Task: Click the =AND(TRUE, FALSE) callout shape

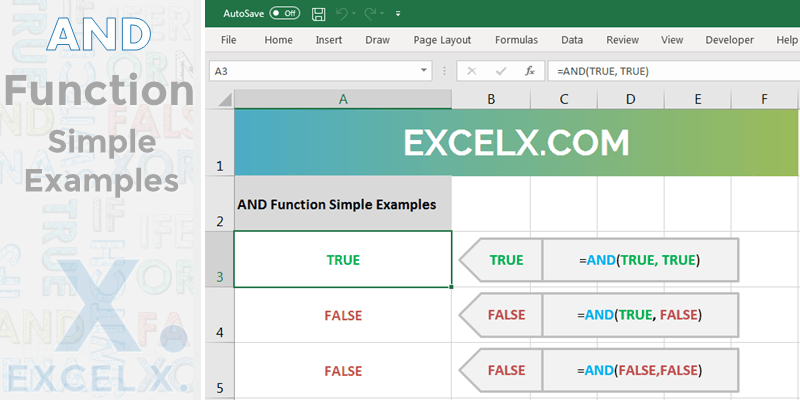Action: click(640, 315)
